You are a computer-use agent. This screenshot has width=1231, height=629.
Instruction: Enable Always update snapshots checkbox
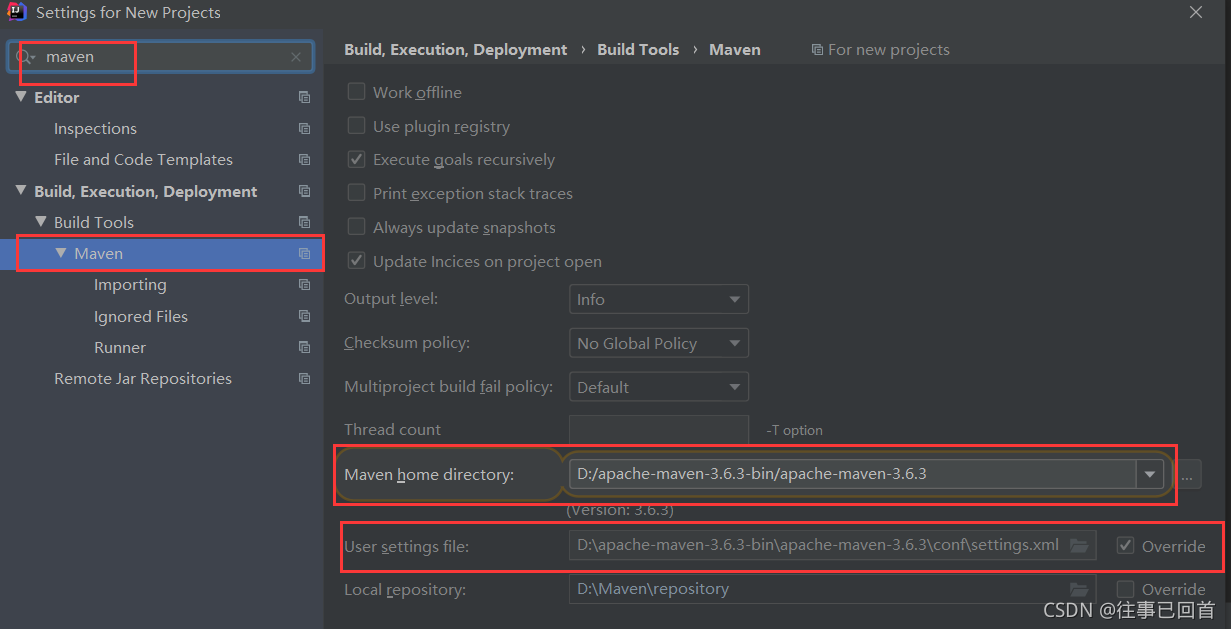click(356, 227)
